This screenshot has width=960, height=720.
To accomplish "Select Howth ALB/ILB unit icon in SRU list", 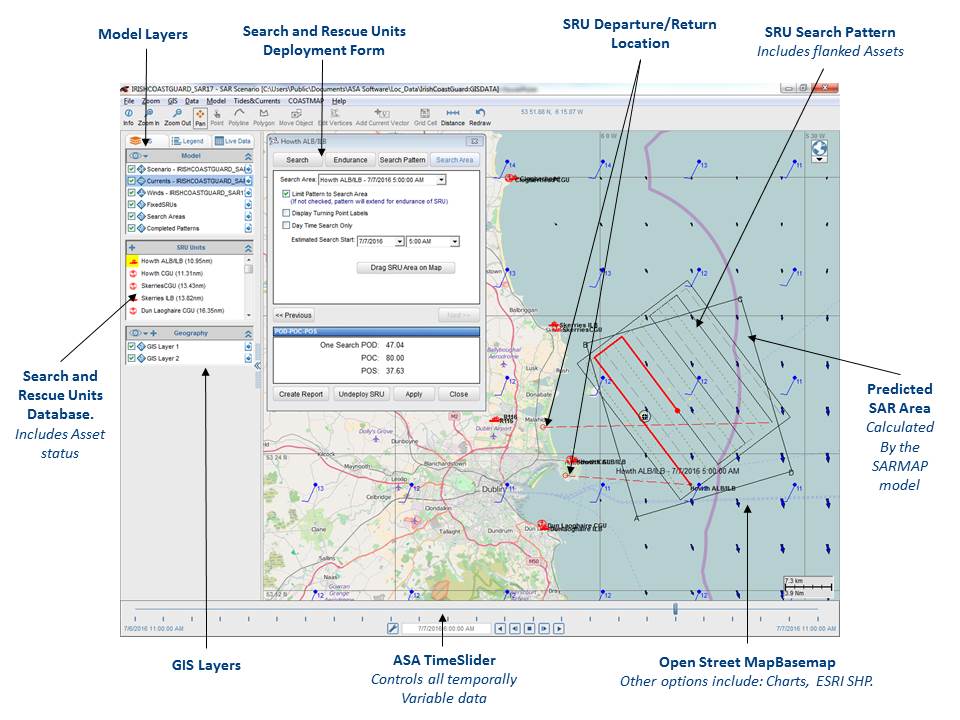I will [x=133, y=261].
